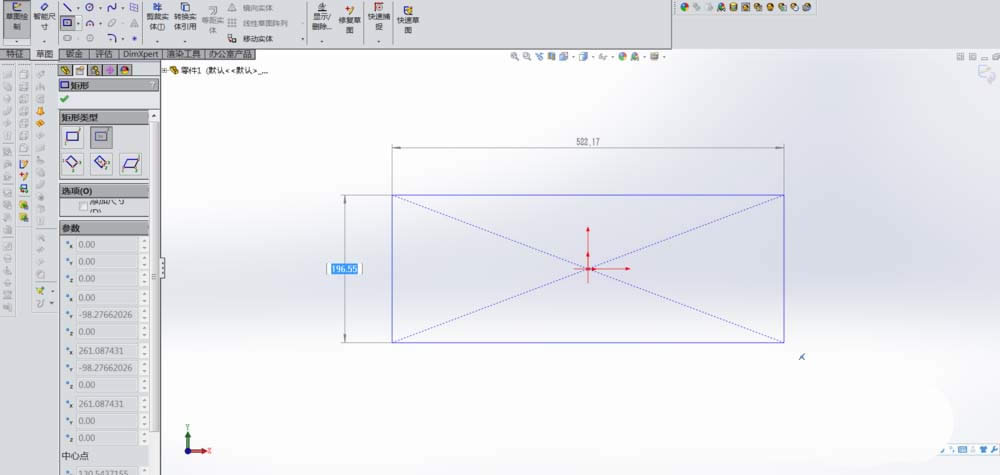
Task: Select the Line sketch tool
Action: click(x=68, y=8)
